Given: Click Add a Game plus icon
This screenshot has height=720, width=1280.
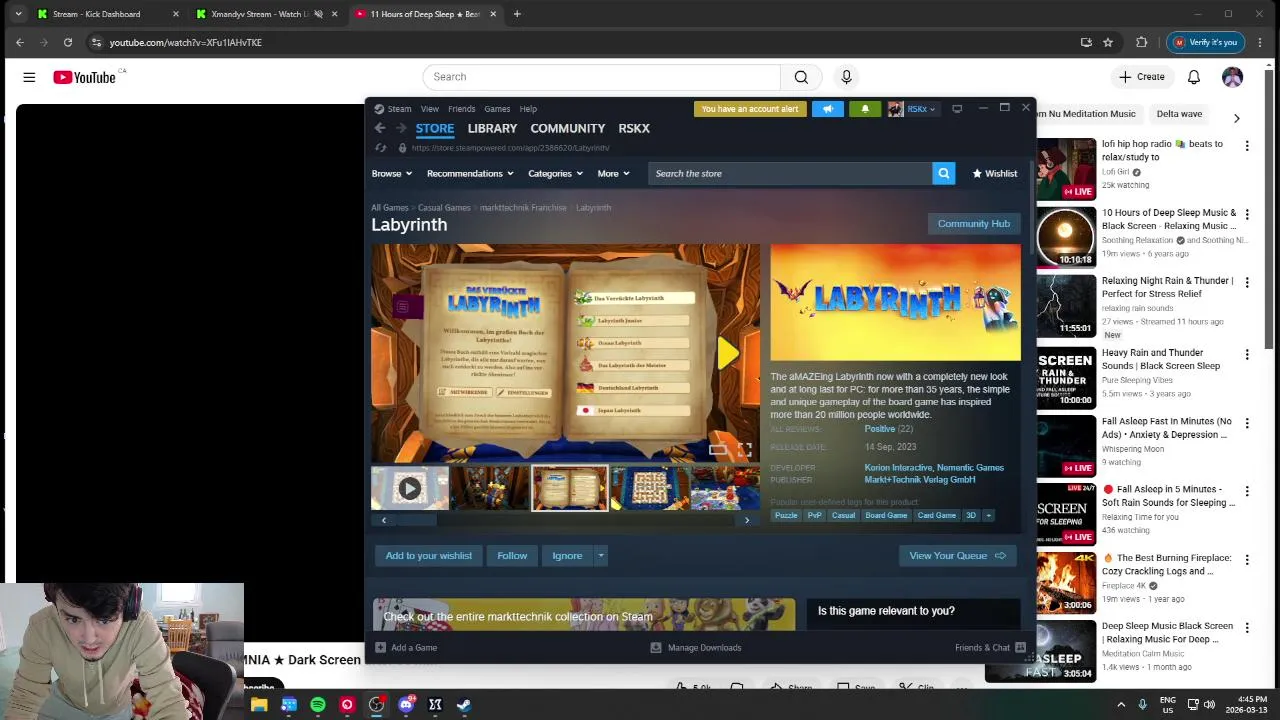Looking at the screenshot, I should pos(380,647).
